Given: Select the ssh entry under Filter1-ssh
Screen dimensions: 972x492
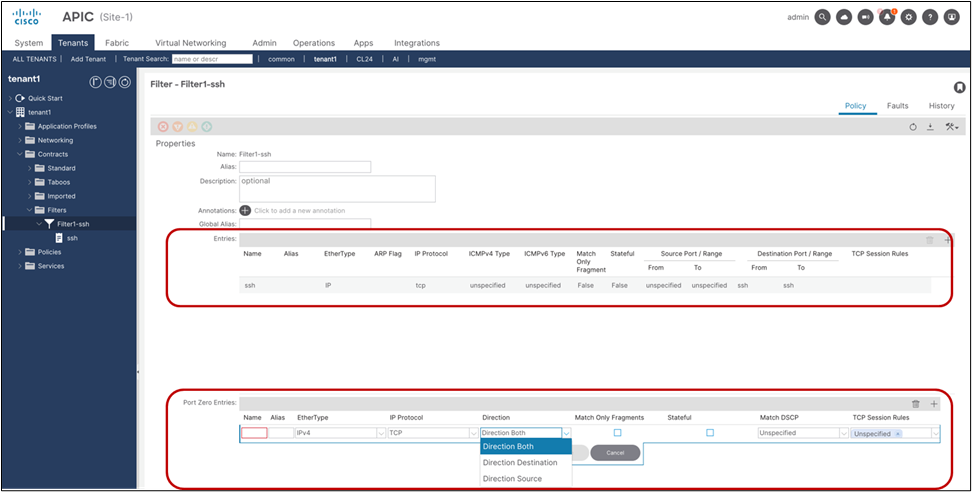Looking at the screenshot, I should point(72,238).
